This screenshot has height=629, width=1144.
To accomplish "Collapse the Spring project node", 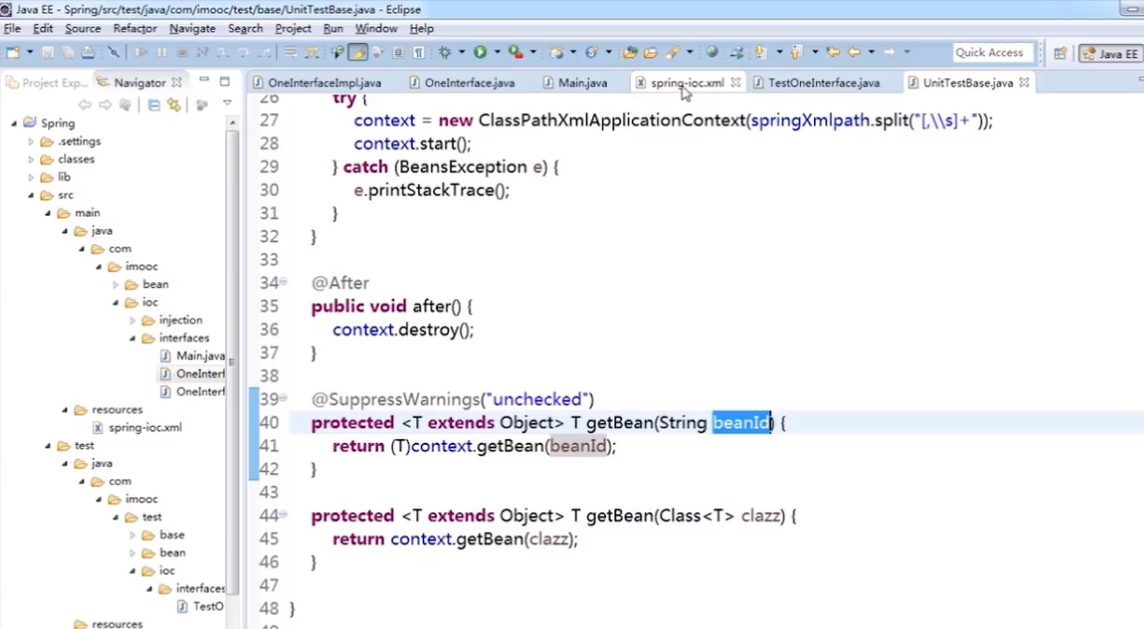I will (14, 123).
